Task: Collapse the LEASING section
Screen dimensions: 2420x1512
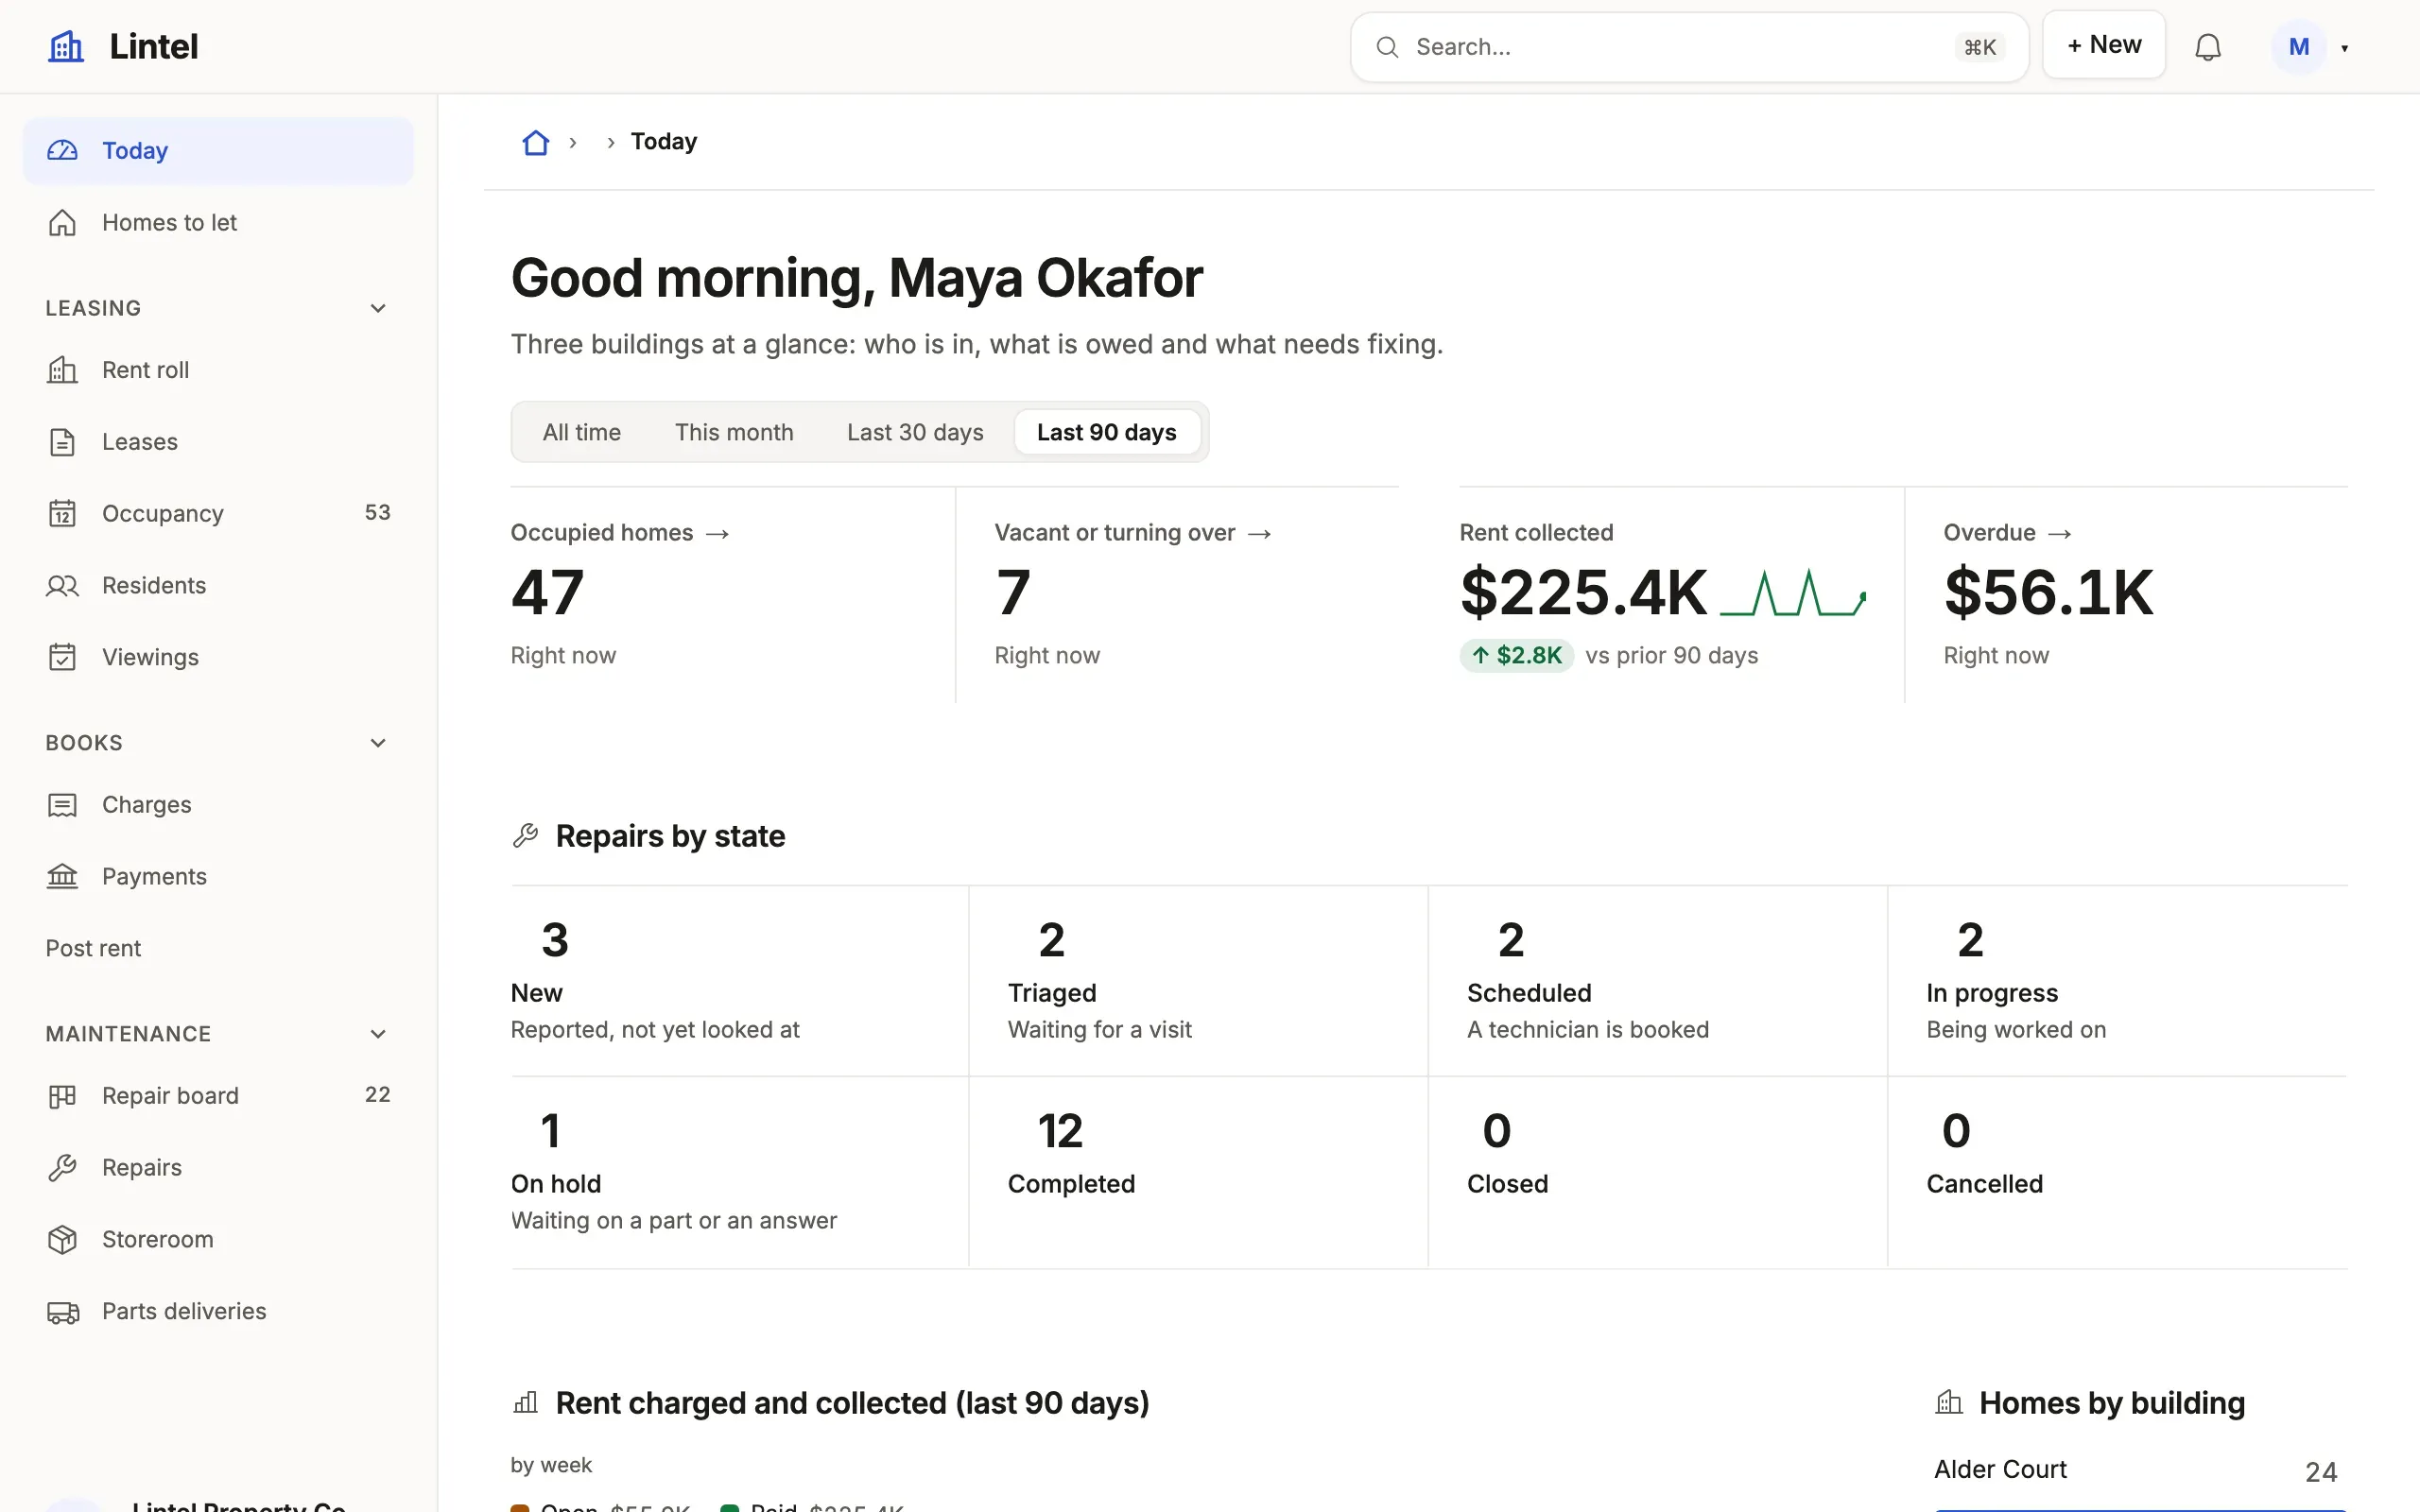Action: [377, 308]
